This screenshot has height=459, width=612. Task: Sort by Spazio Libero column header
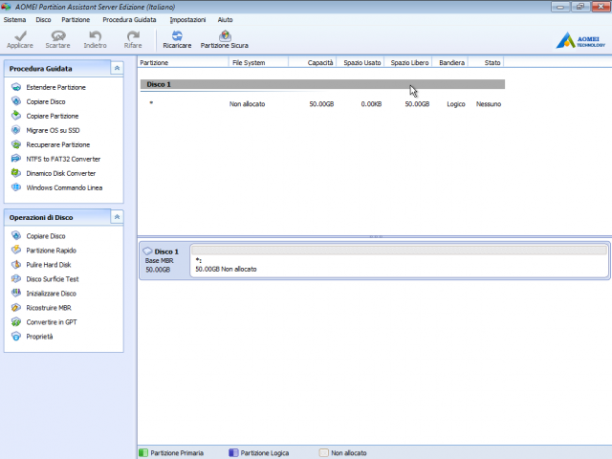click(x=408, y=62)
